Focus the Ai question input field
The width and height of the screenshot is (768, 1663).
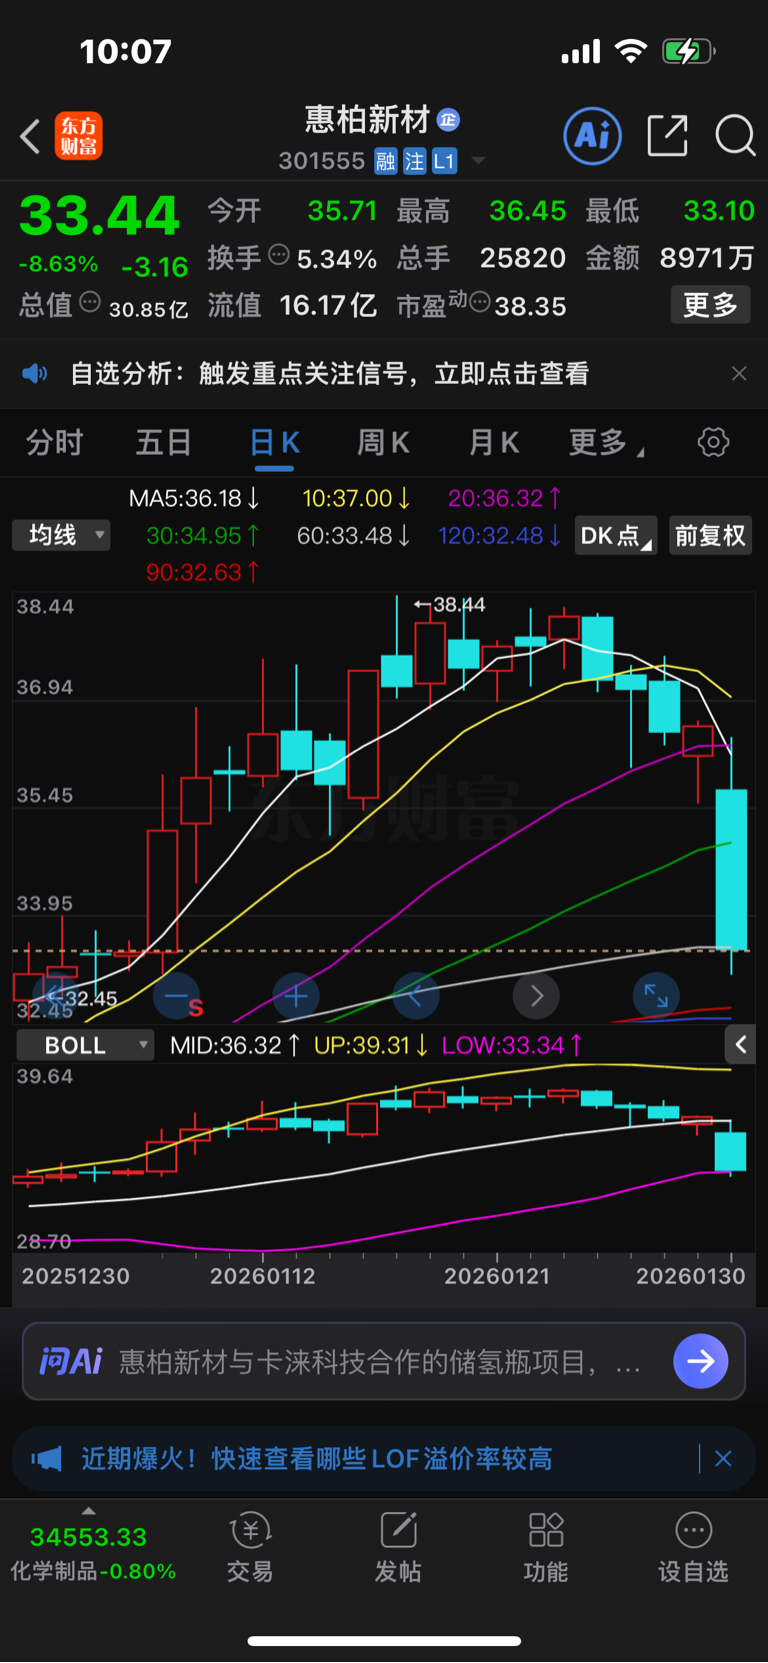(384, 1361)
